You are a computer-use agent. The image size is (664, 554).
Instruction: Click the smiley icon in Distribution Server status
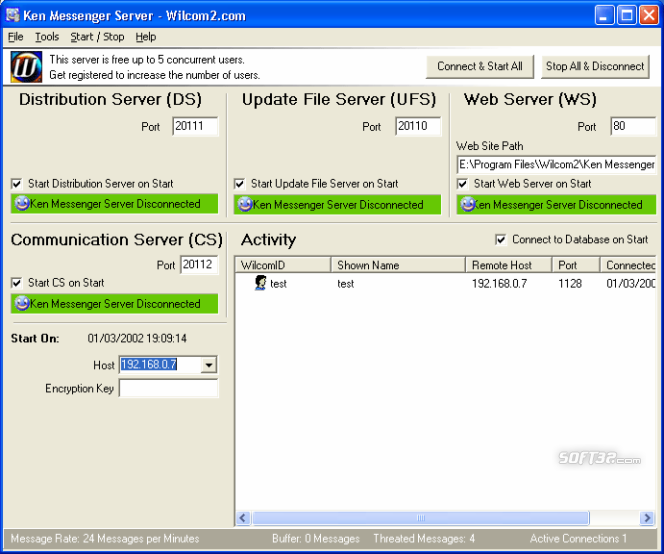coord(22,204)
